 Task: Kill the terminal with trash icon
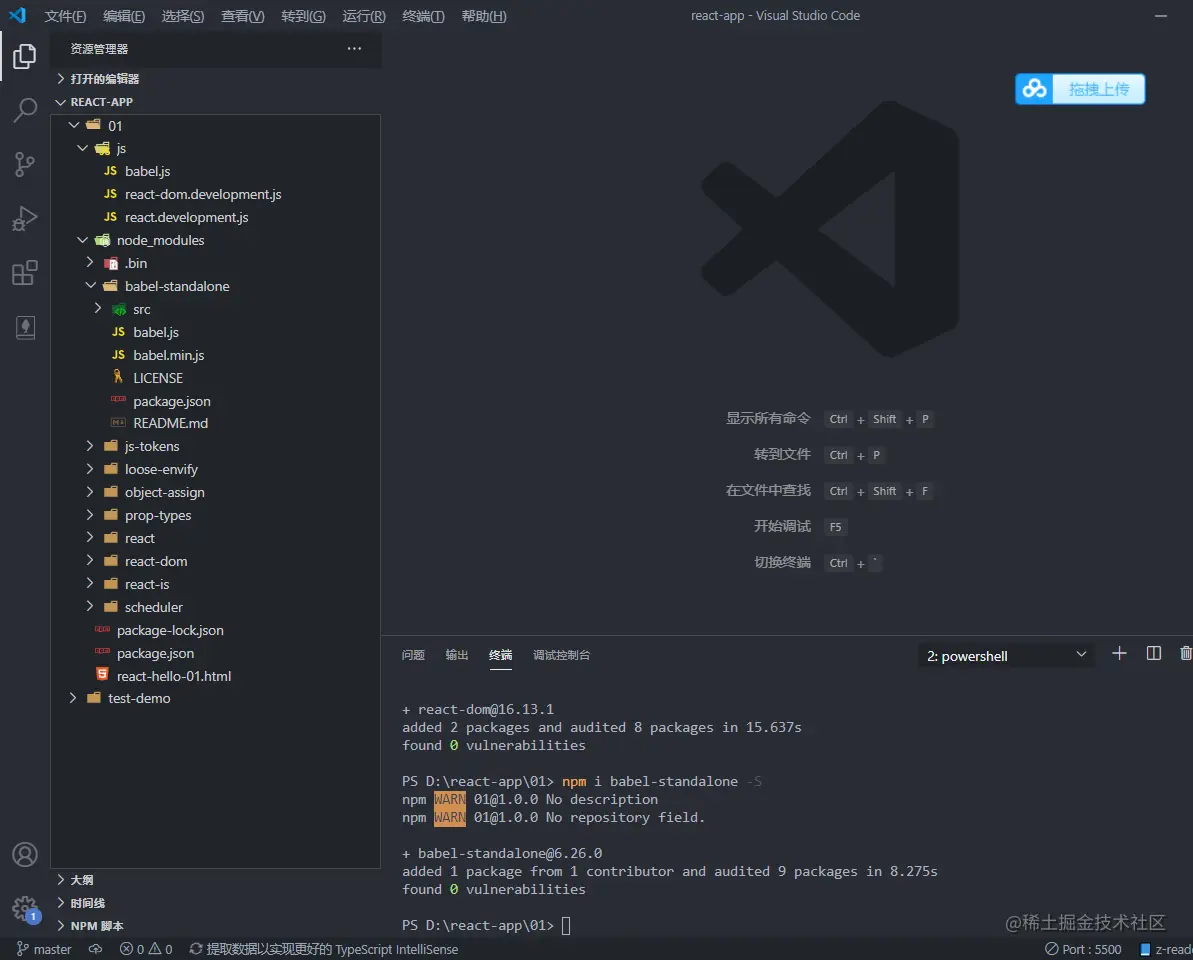click(x=1185, y=653)
